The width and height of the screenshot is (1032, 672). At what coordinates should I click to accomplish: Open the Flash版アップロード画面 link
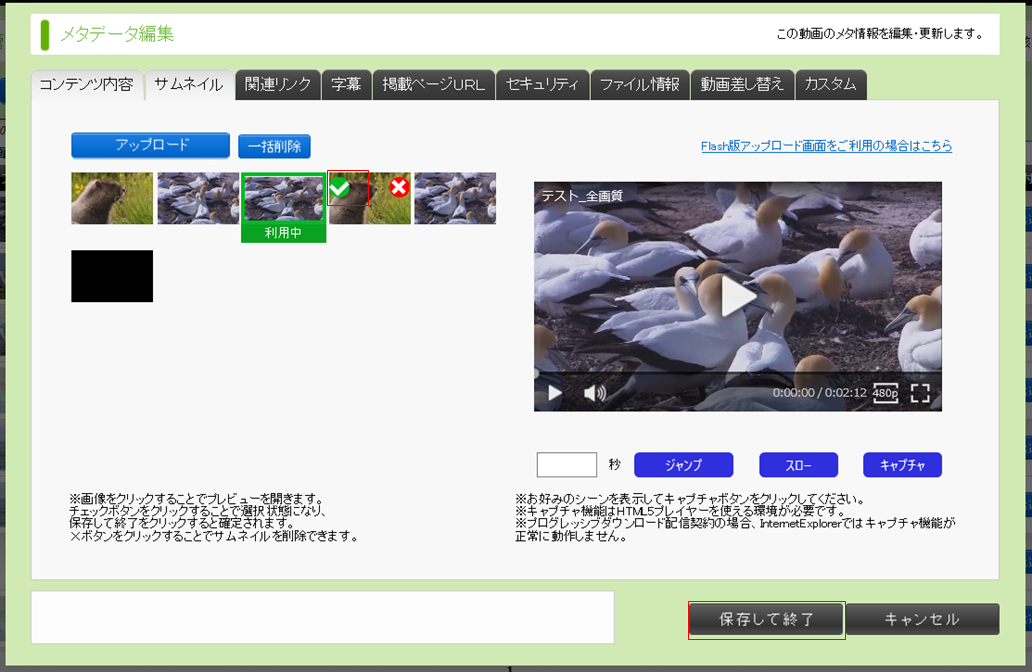[x=826, y=146]
